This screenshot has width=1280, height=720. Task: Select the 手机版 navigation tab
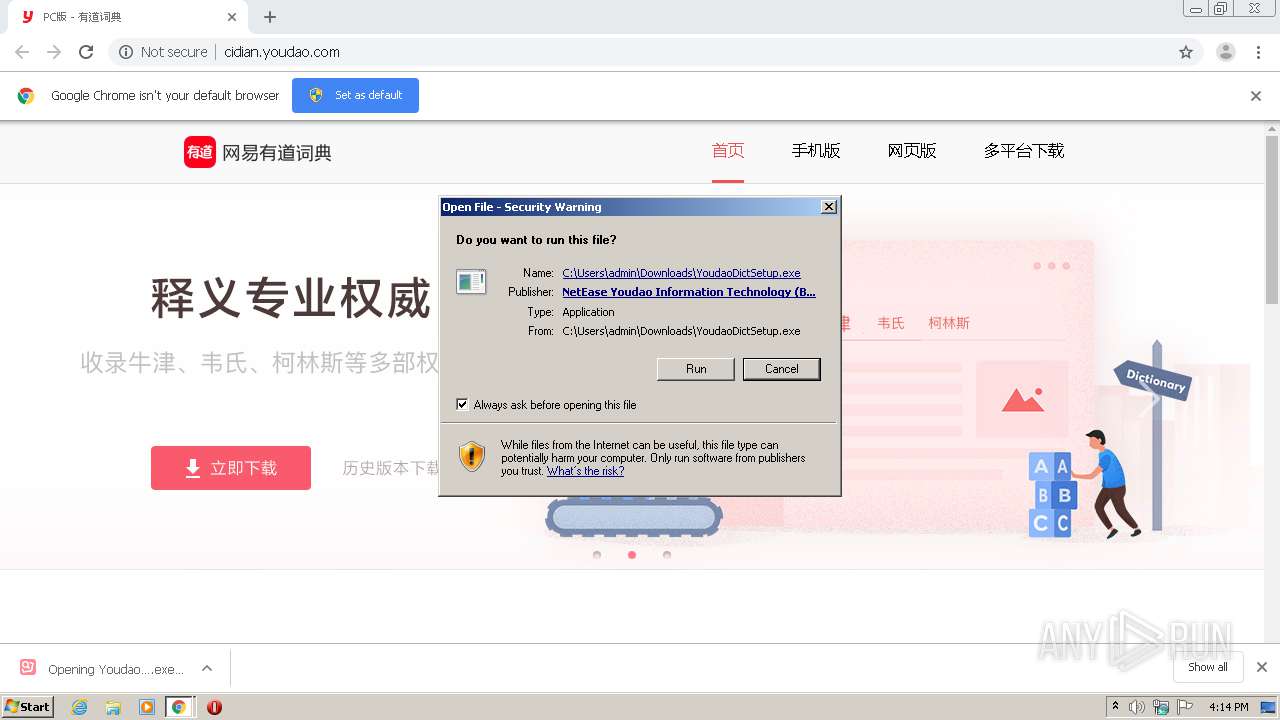[816, 151]
